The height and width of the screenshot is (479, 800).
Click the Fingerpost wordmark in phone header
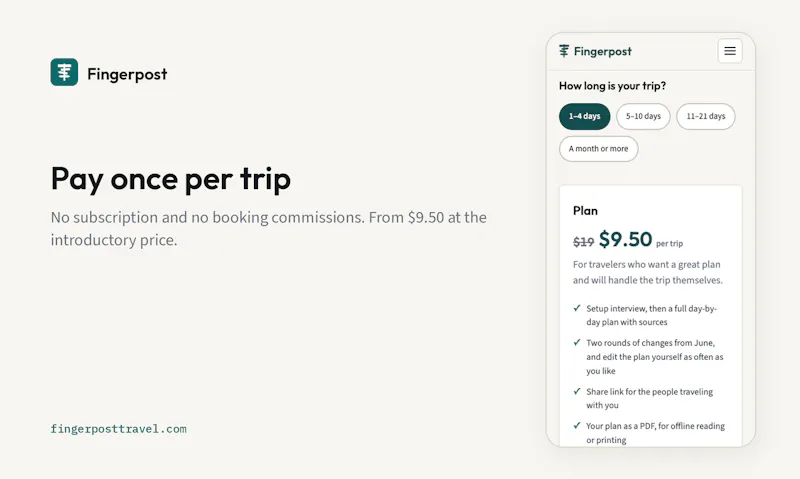[x=603, y=51]
